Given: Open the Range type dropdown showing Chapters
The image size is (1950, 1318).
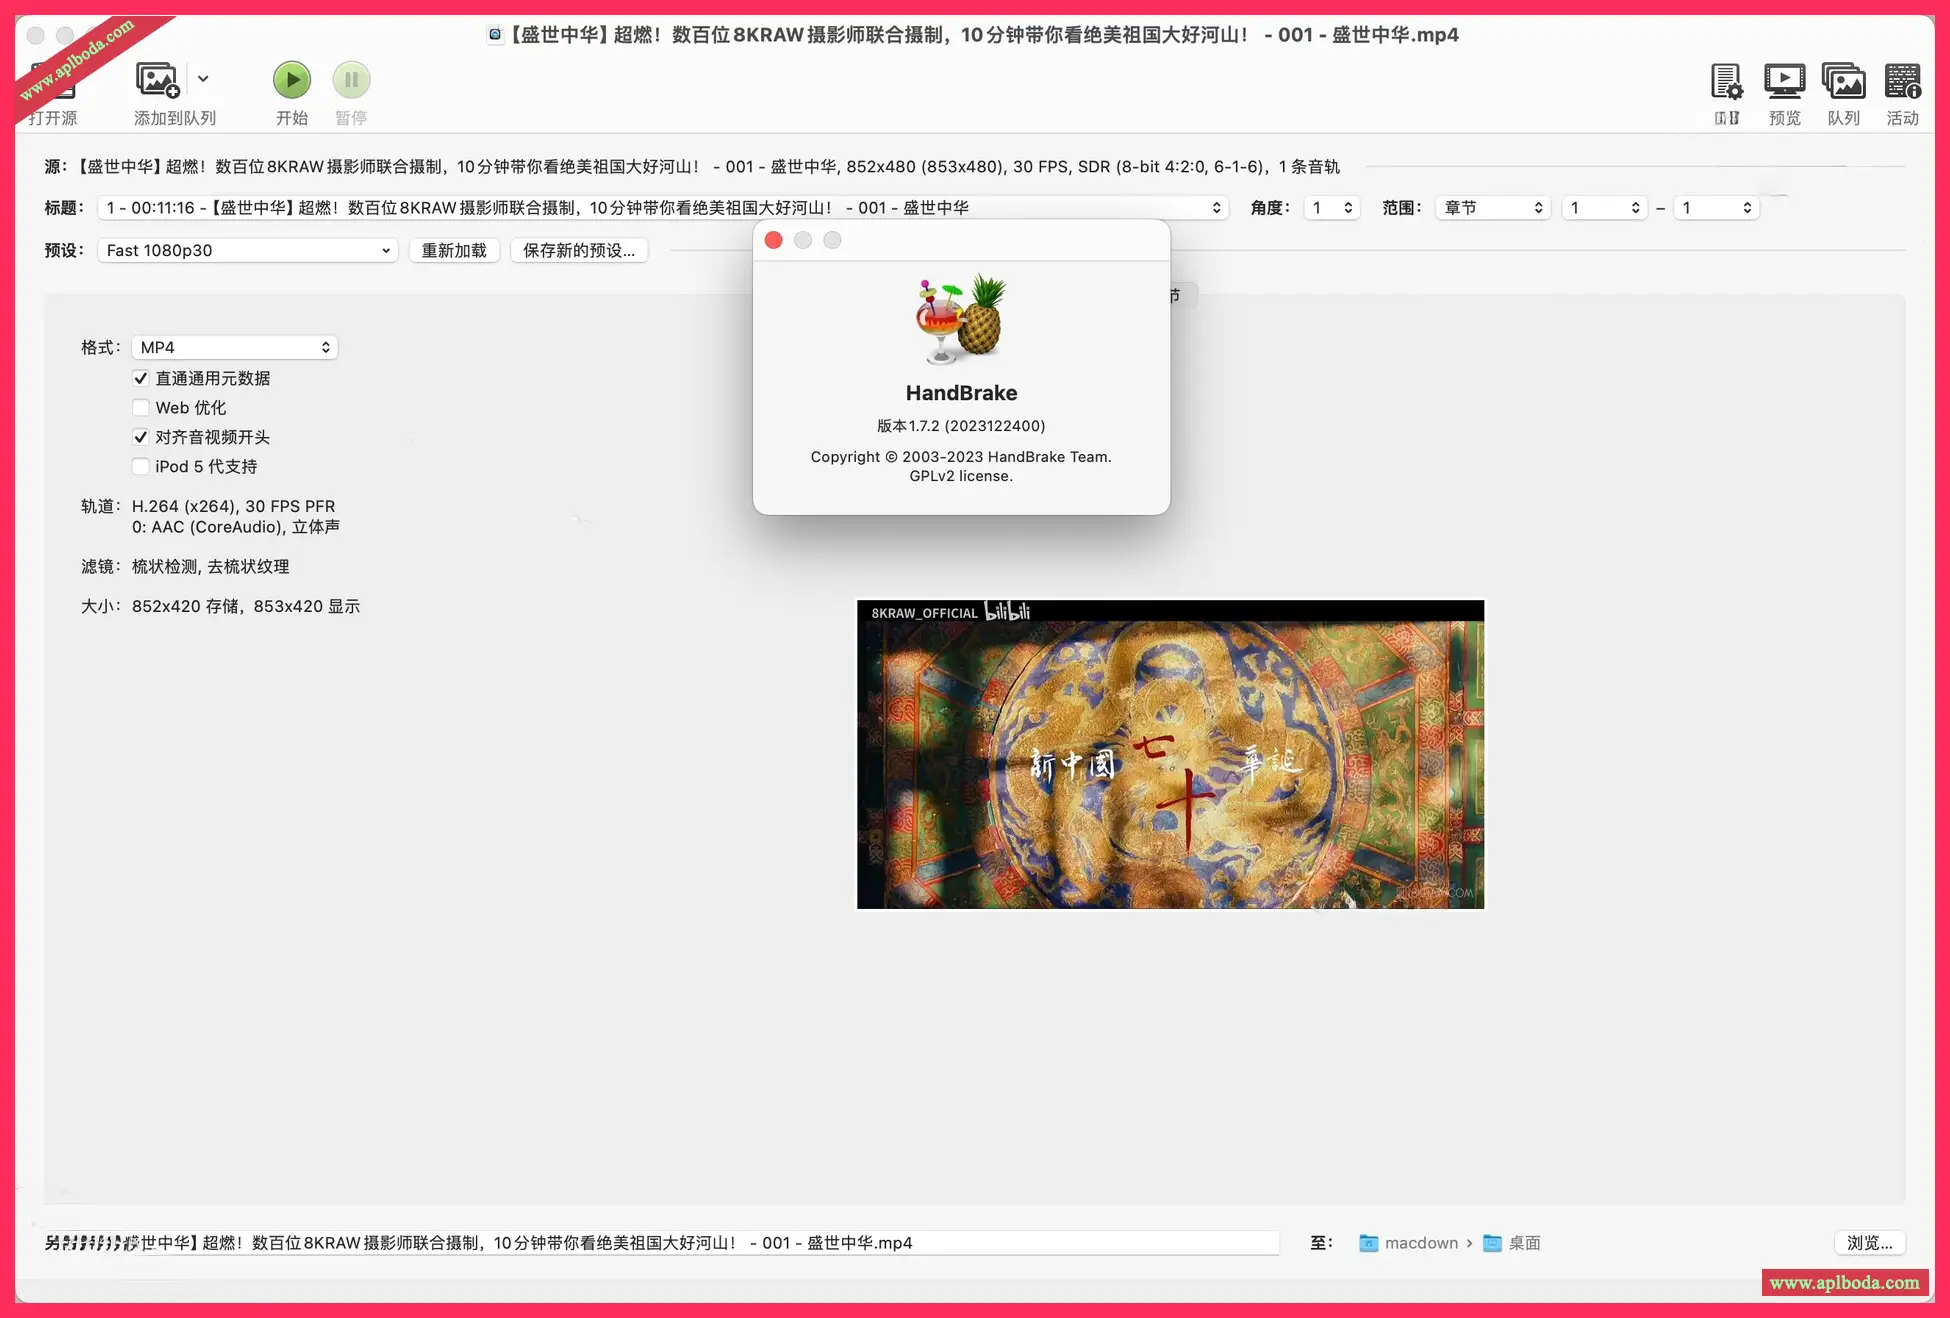Looking at the screenshot, I should click(1493, 208).
